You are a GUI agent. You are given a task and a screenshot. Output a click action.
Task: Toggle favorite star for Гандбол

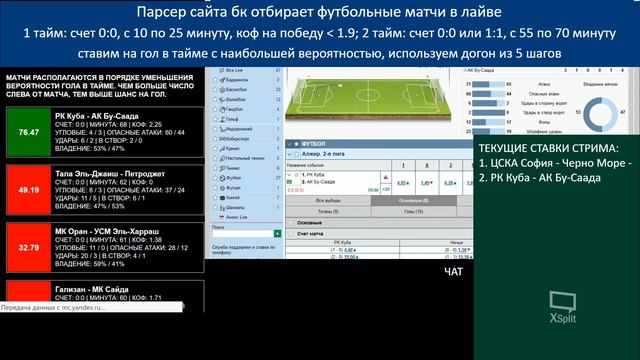tap(216, 109)
